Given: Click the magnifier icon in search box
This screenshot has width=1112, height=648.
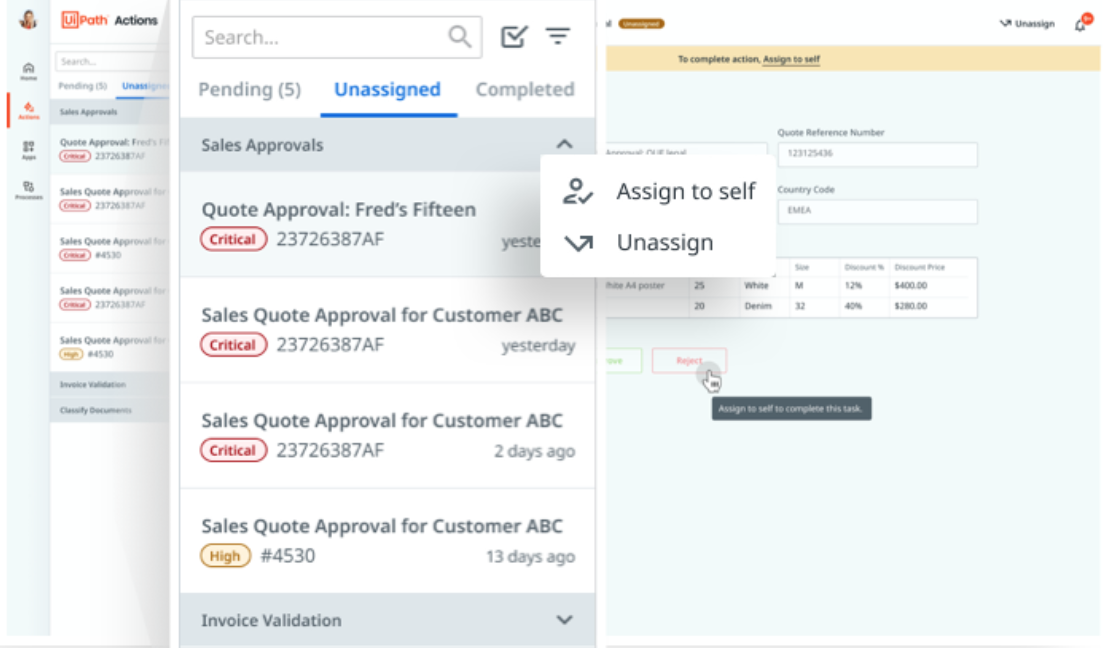Looking at the screenshot, I should pyautogui.click(x=459, y=37).
